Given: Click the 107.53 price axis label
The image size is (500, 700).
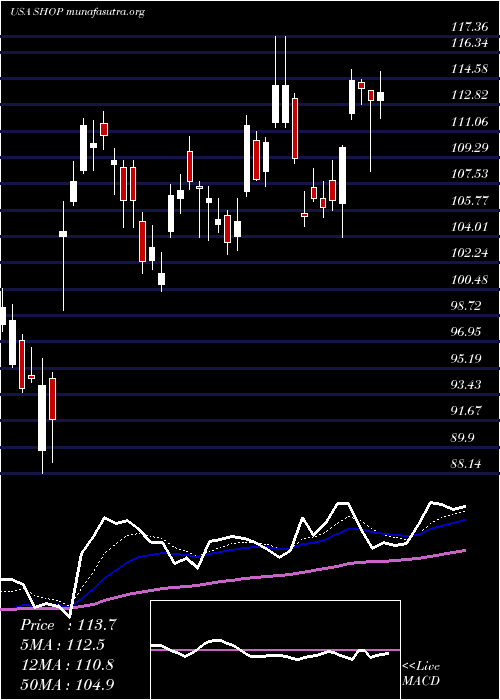Looking at the screenshot, I should point(470,174).
